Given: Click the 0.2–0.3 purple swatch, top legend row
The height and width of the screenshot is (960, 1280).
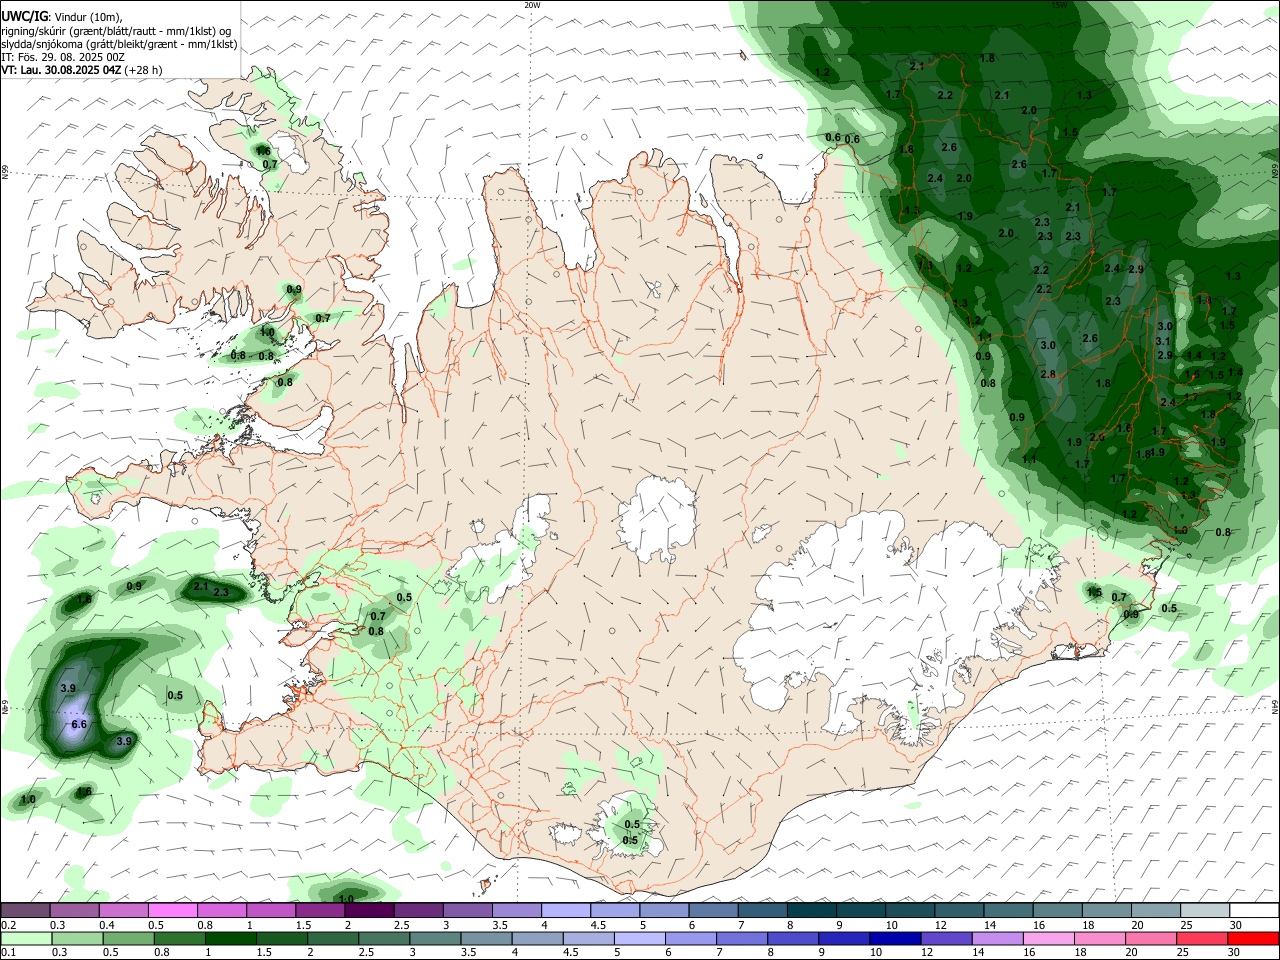Looking at the screenshot, I should click(25, 910).
